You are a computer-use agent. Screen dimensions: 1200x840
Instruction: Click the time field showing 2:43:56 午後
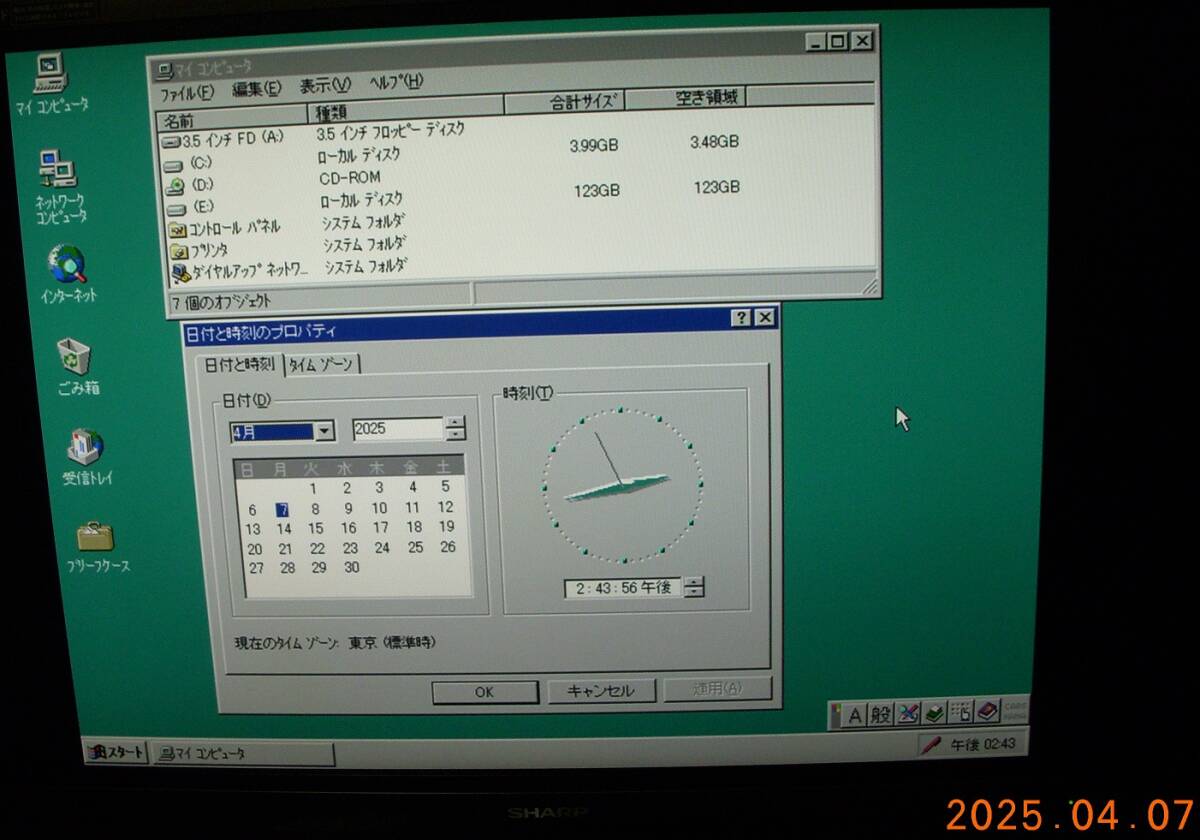(623, 588)
